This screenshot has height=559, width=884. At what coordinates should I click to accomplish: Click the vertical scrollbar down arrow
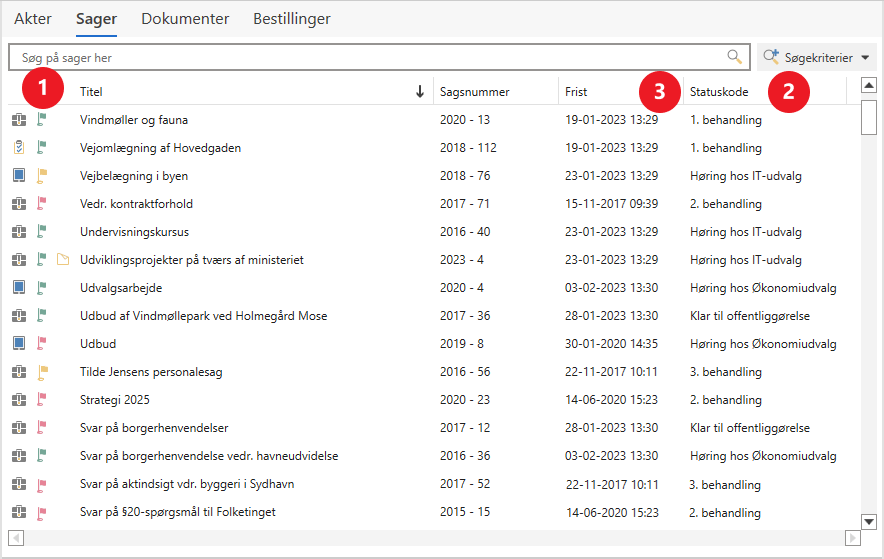tap(869, 521)
